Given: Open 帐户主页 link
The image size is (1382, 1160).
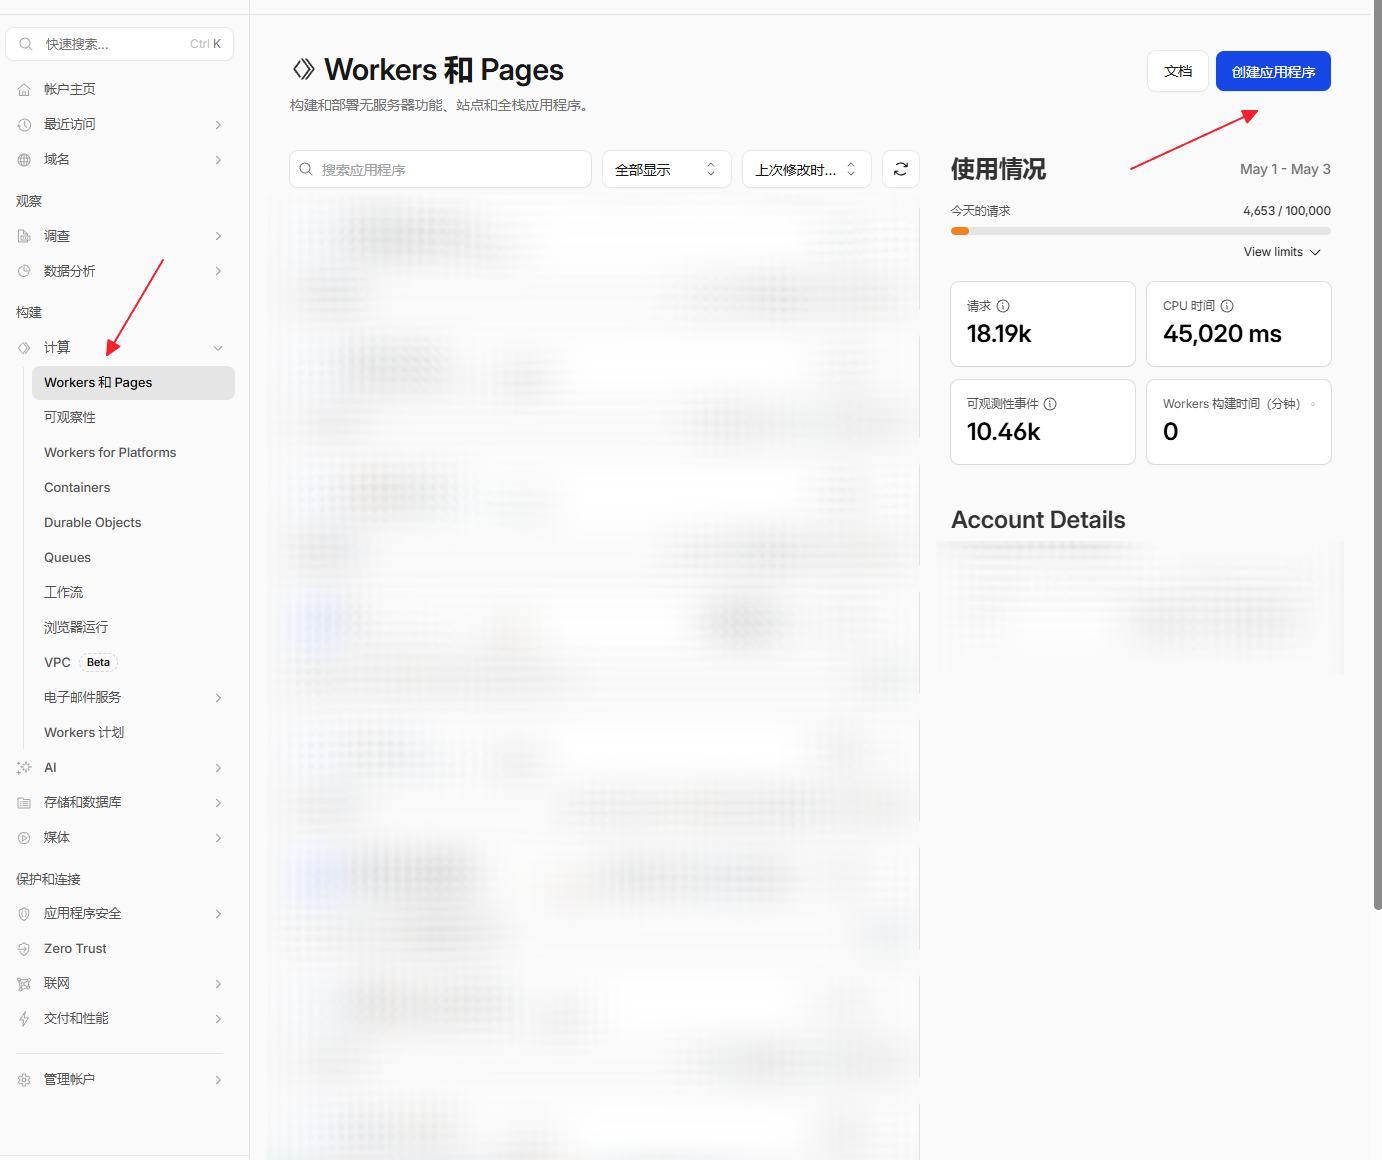Looking at the screenshot, I should 70,90.
